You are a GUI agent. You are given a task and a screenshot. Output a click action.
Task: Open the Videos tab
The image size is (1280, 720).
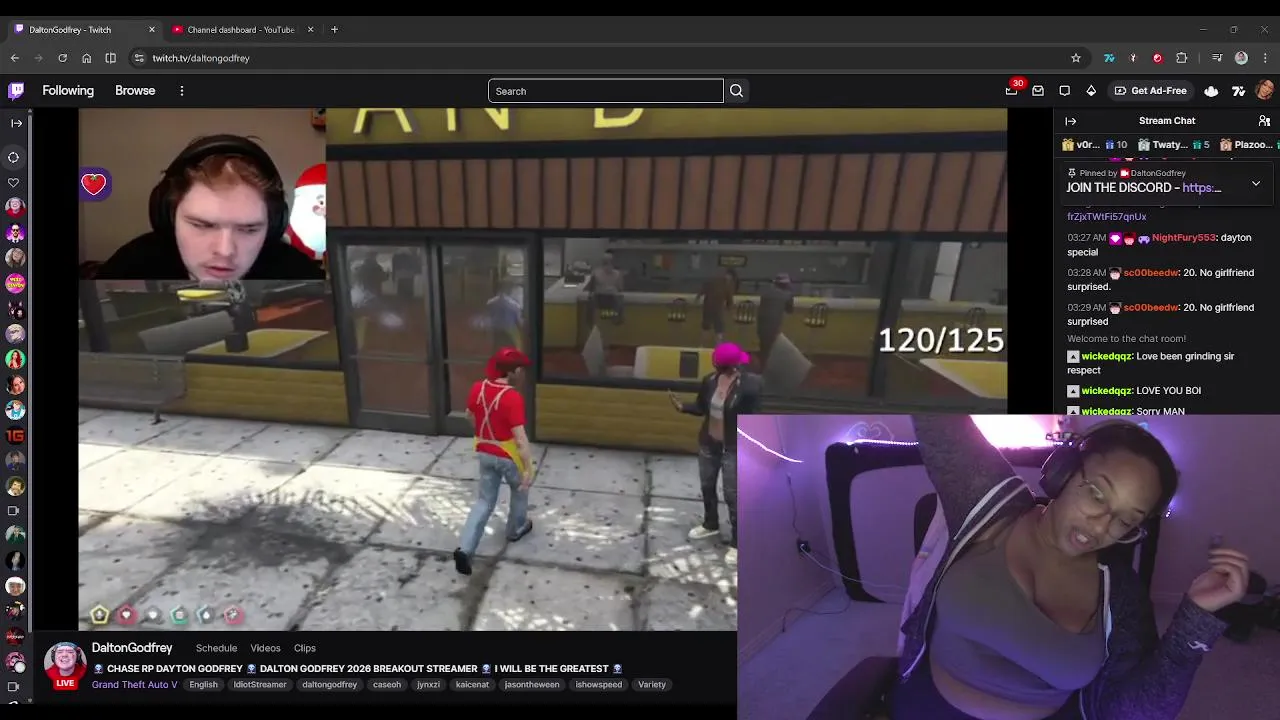265,648
